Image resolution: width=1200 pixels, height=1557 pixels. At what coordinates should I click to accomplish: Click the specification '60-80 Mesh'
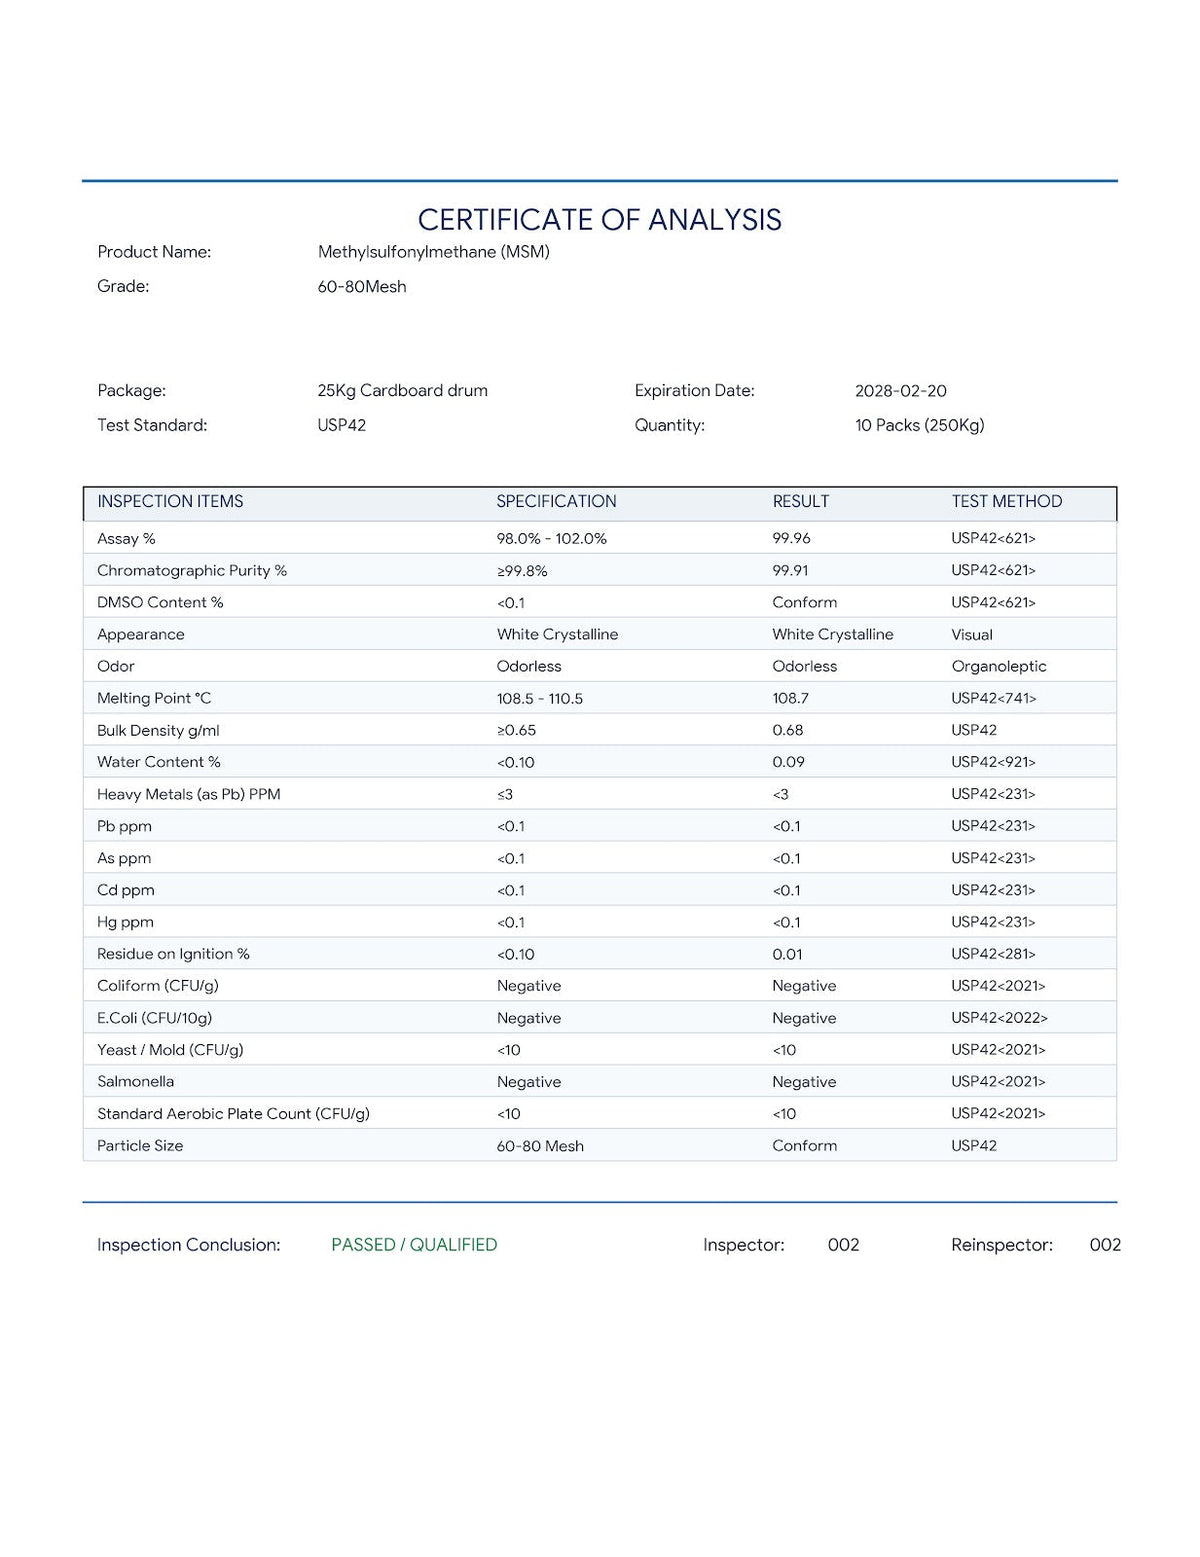[540, 1146]
